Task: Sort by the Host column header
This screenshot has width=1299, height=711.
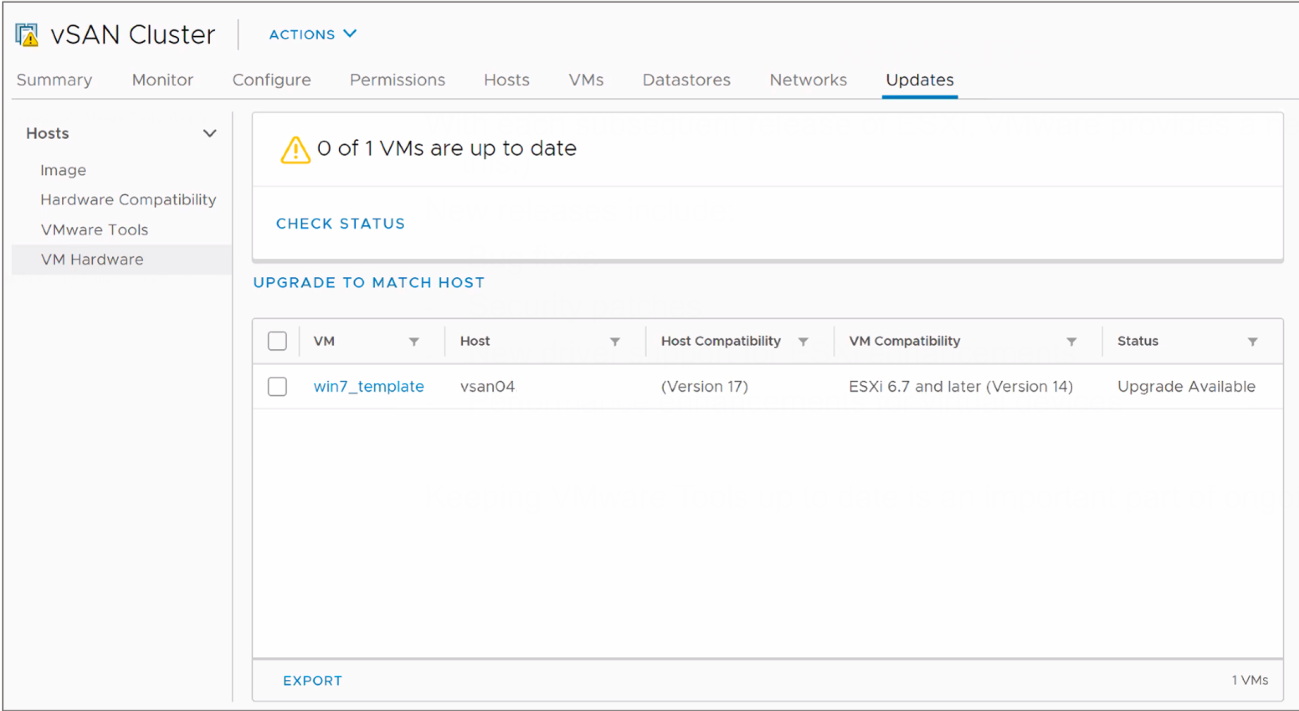Action: [475, 341]
